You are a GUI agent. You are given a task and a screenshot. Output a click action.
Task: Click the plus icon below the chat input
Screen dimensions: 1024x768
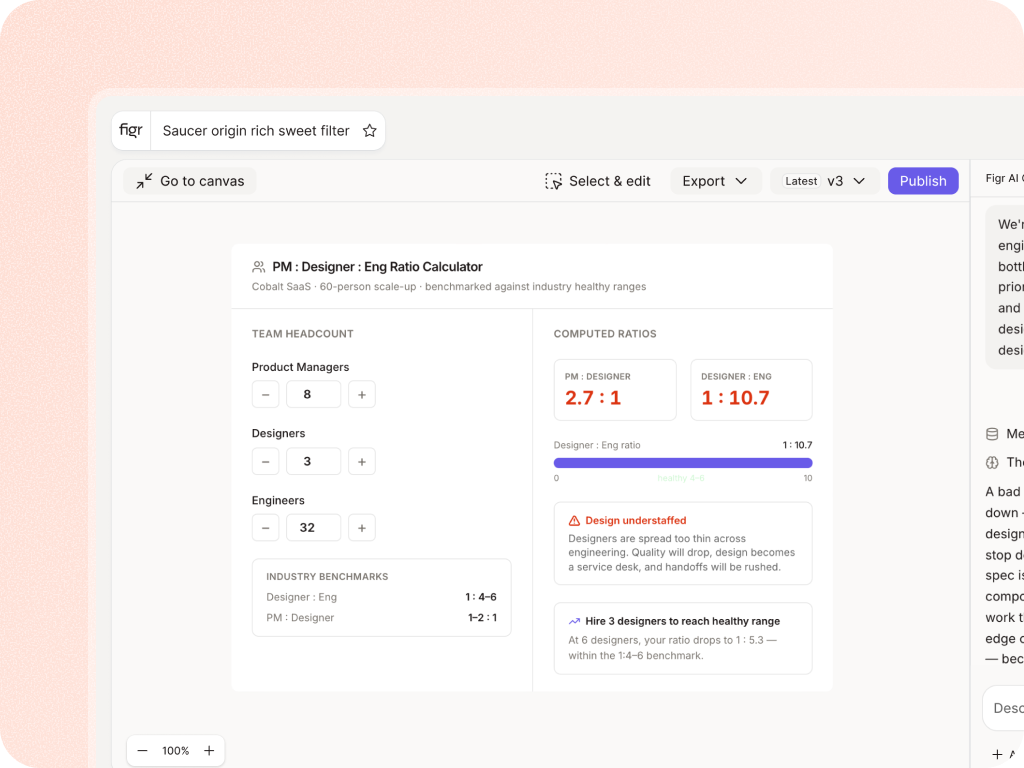click(997, 754)
